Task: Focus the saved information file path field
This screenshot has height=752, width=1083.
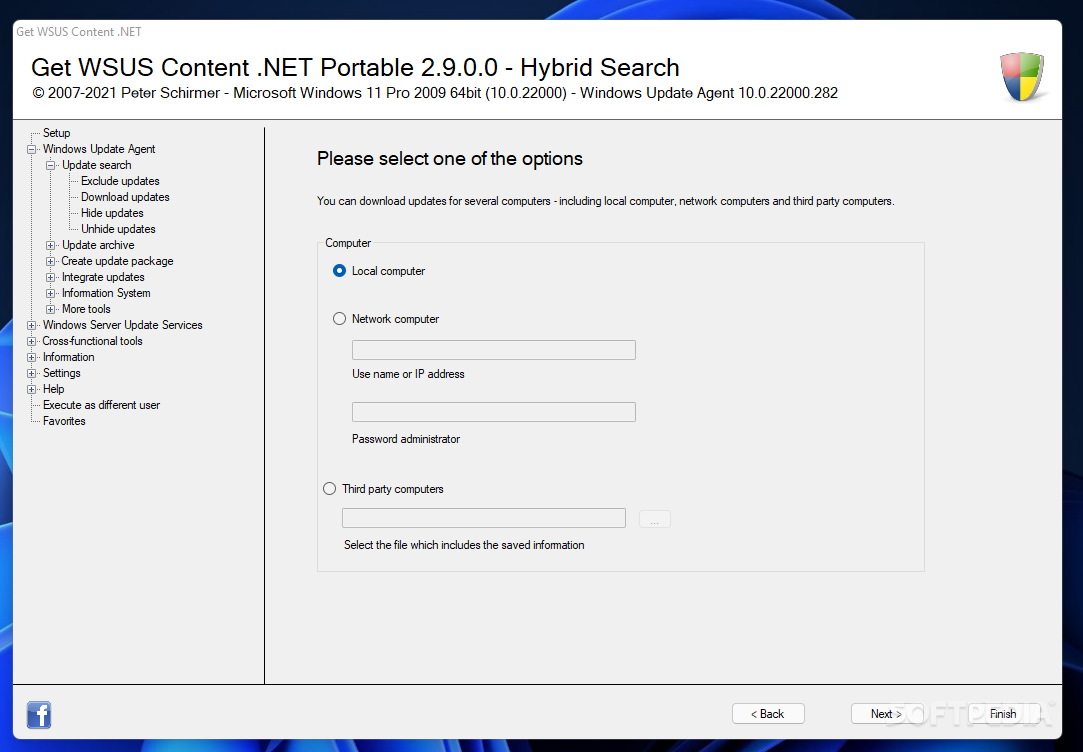Action: [x=484, y=518]
